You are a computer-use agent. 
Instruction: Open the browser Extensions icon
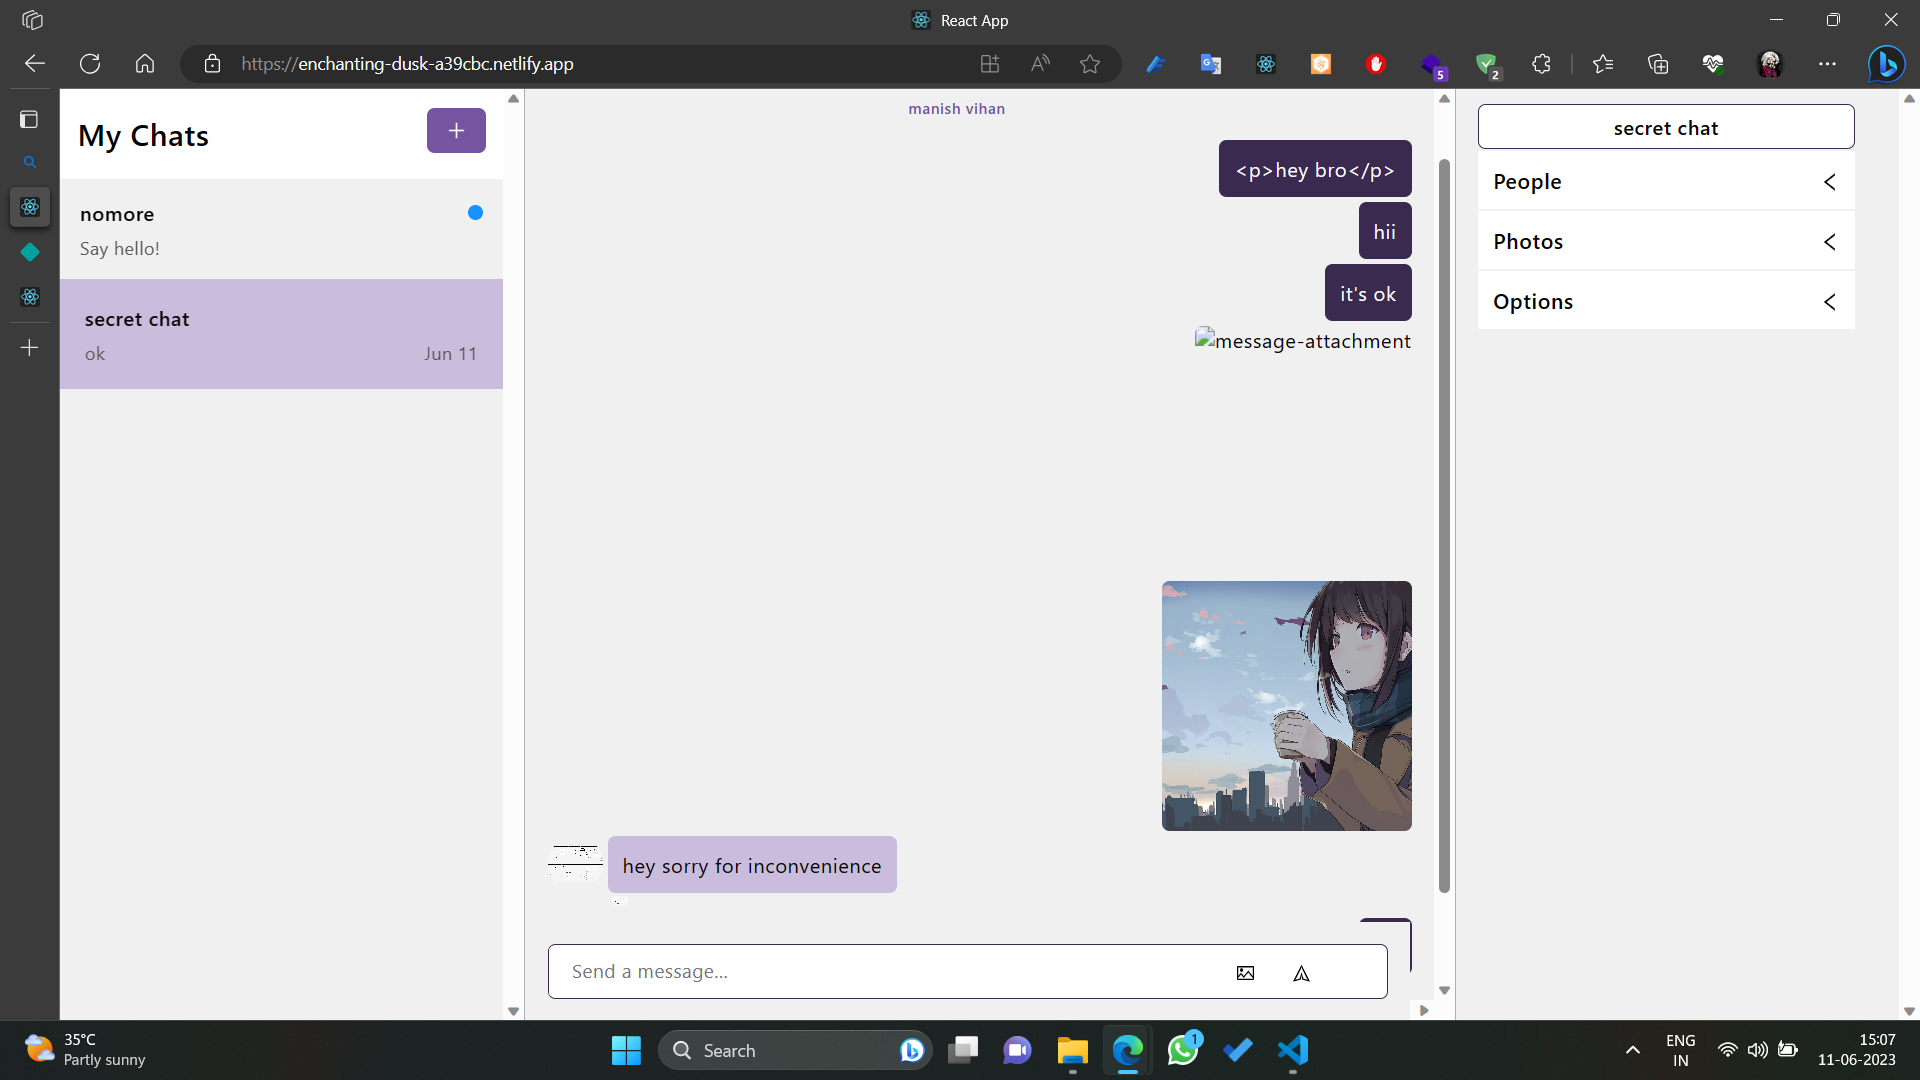(x=1541, y=63)
